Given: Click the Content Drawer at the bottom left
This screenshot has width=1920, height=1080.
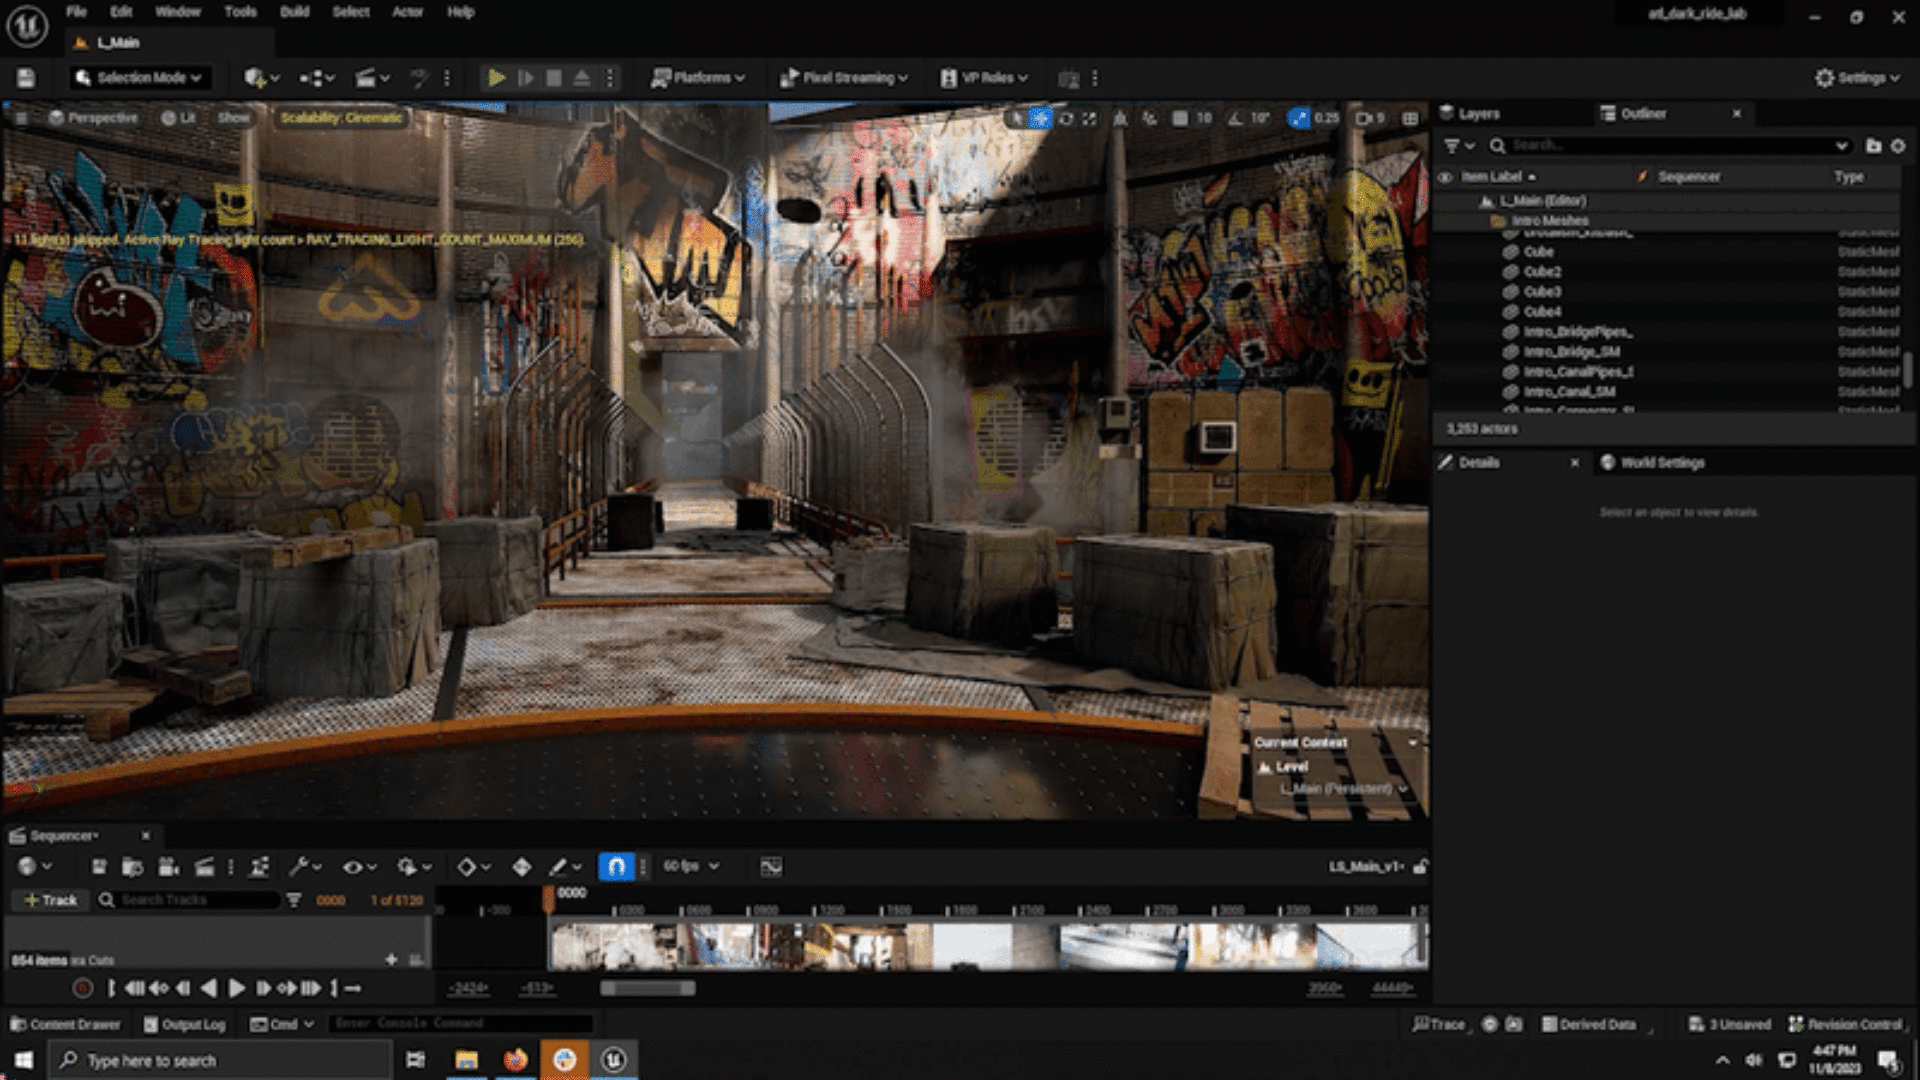Looking at the screenshot, I should pyautogui.click(x=65, y=1024).
